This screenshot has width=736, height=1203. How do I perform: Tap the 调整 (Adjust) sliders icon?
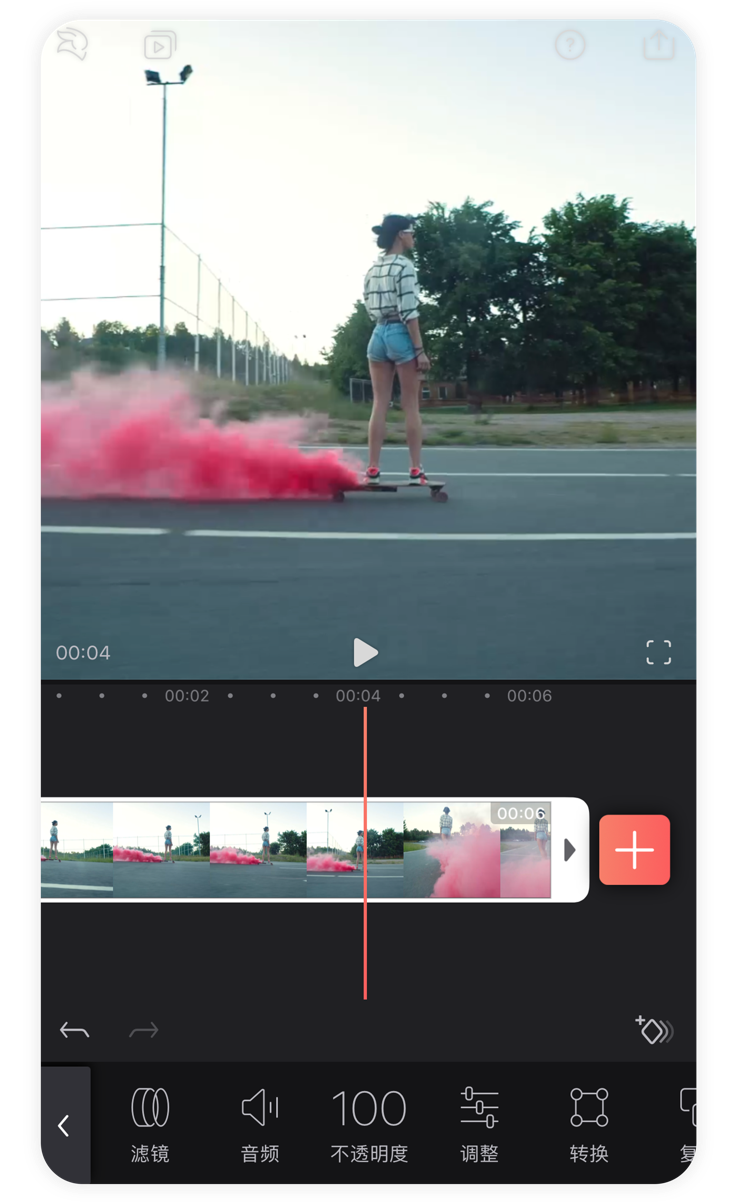point(479,1124)
